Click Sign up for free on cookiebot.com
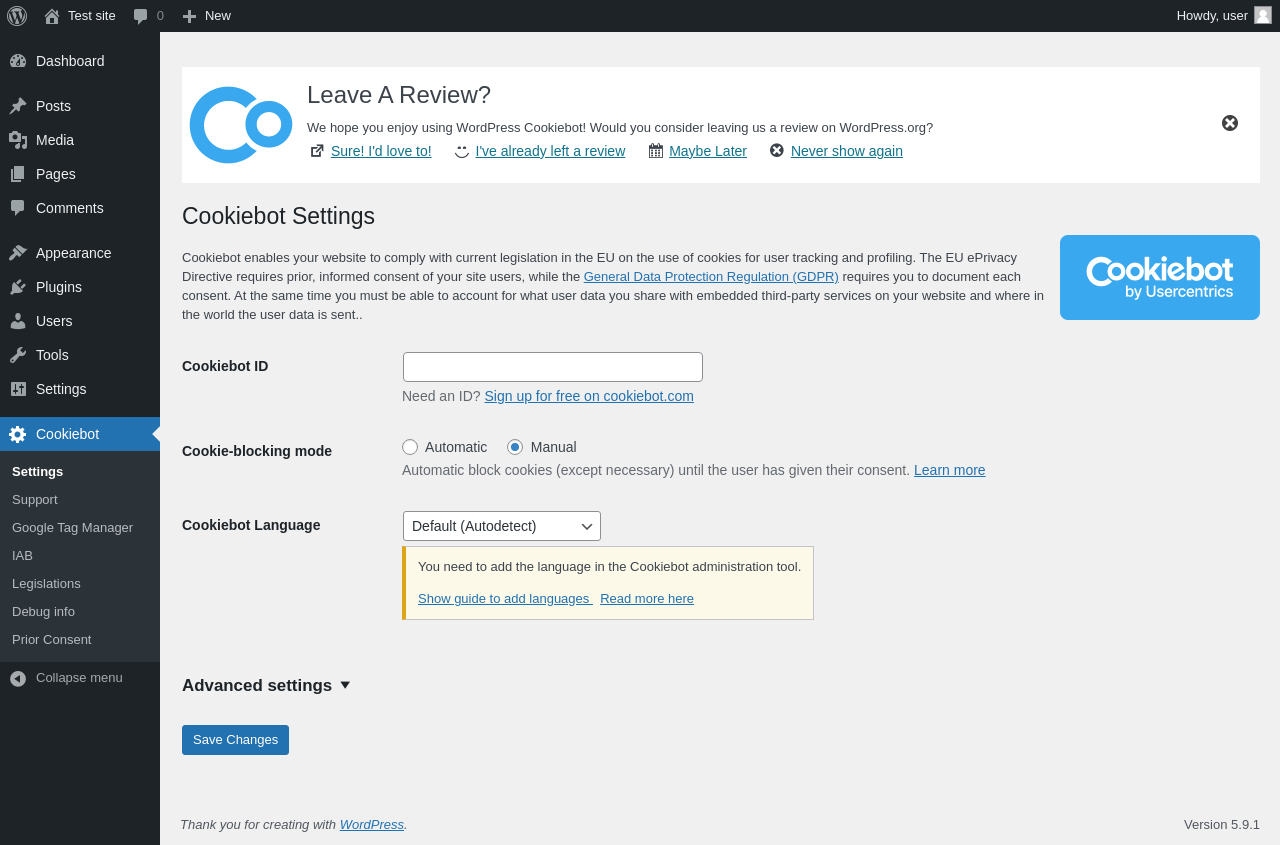This screenshot has height=845, width=1280. coord(589,396)
